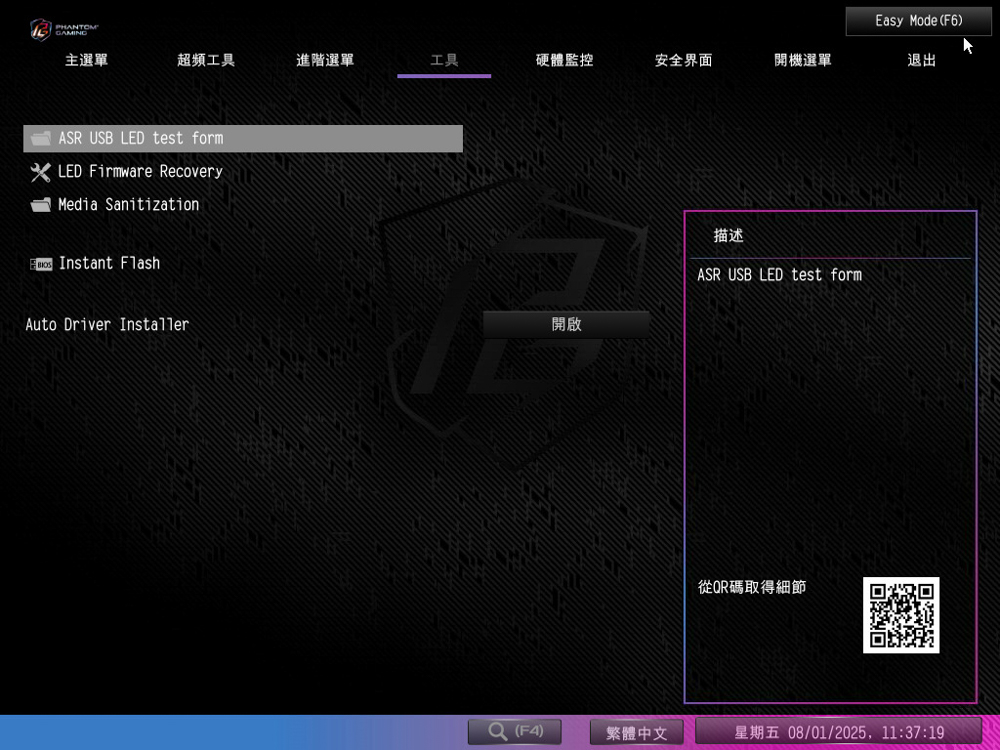Click the Phantom Gaming logo icon
The image size is (1000, 750).
point(41,30)
